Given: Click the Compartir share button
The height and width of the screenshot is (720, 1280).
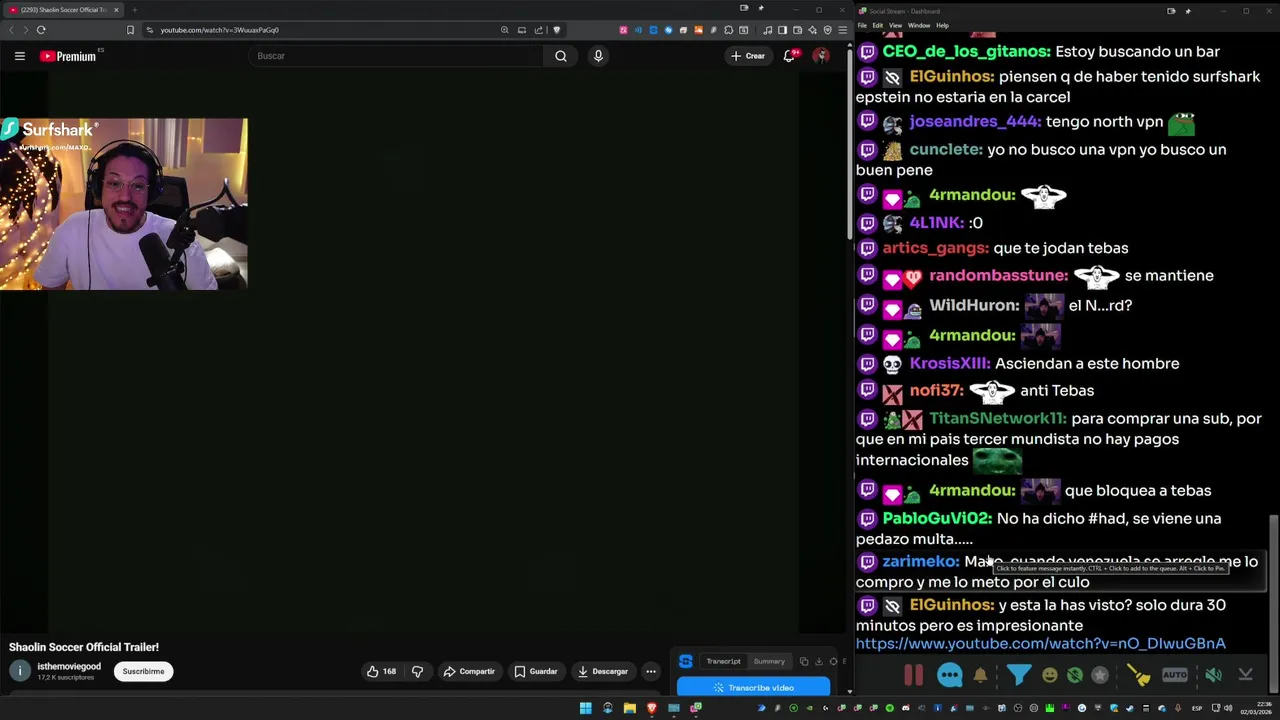Looking at the screenshot, I should click(x=469, y=671).
